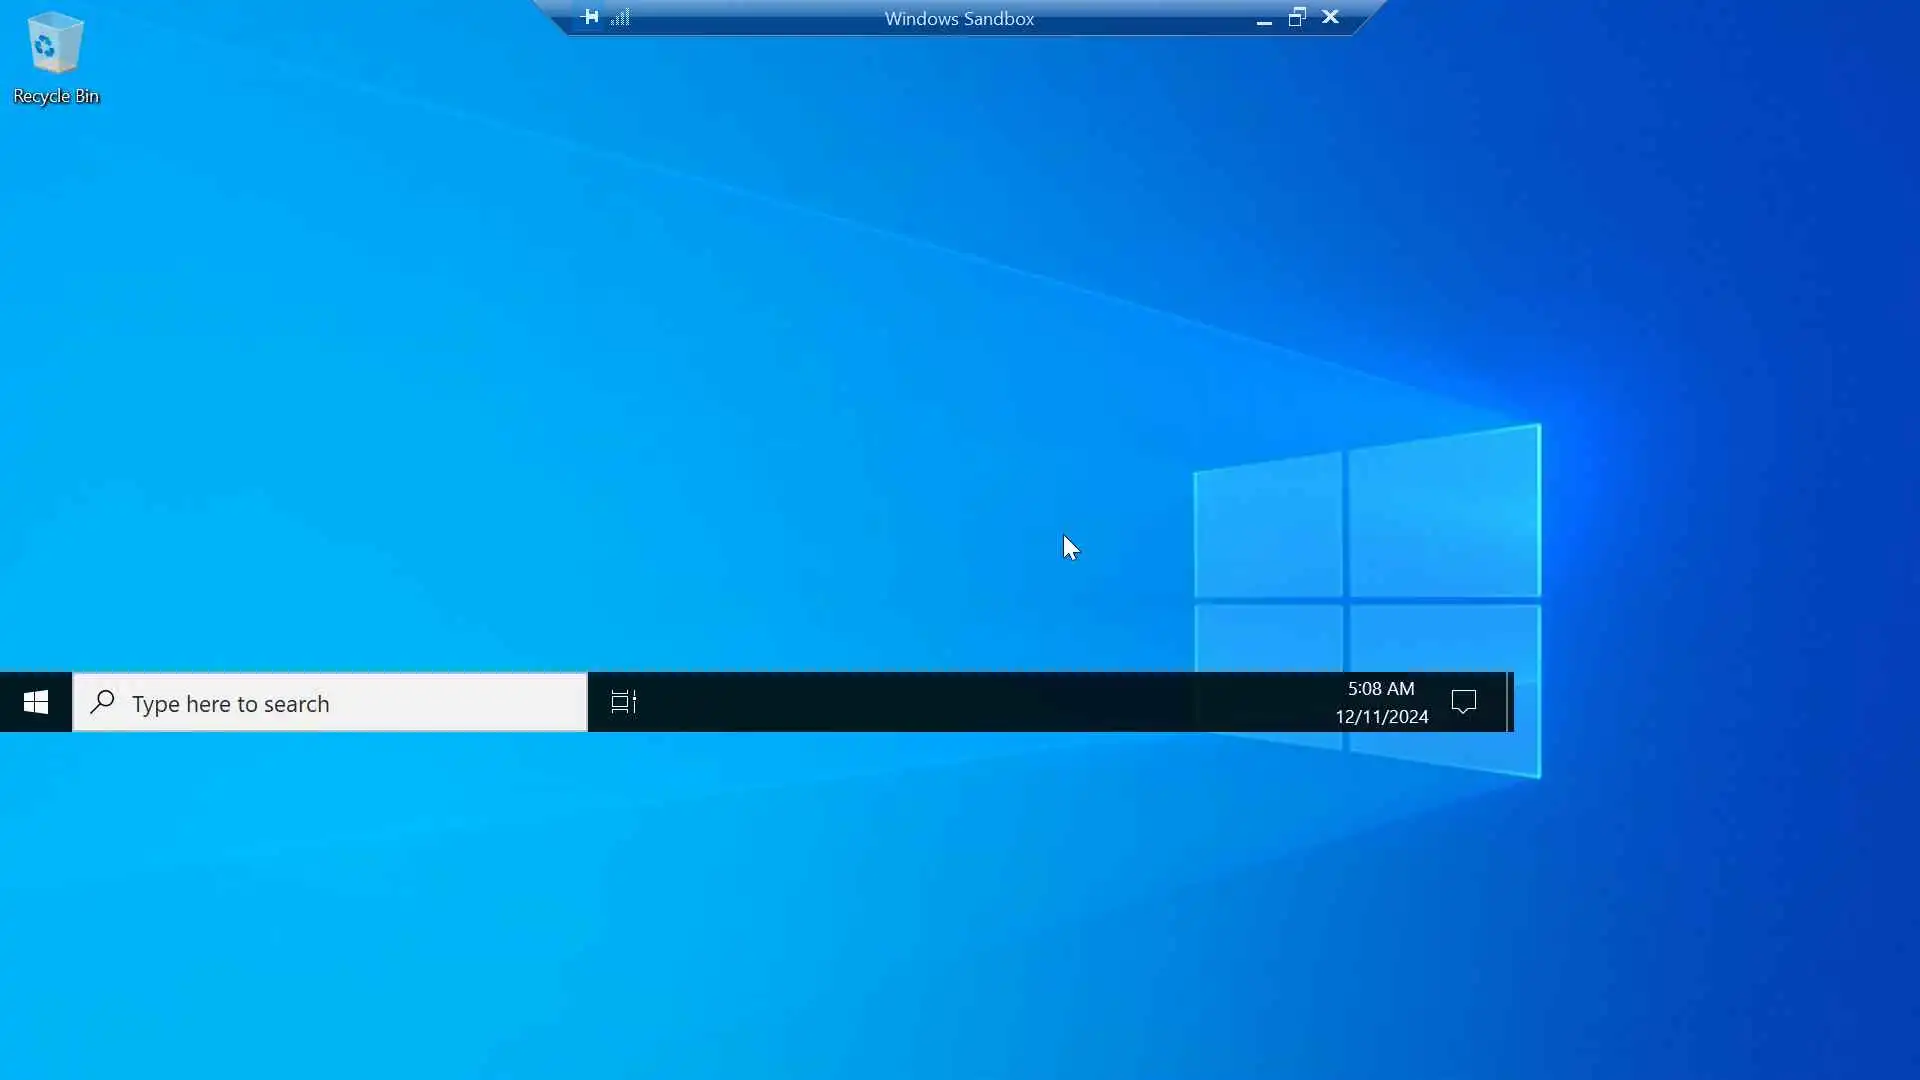Open the Action Center notifications icon

(x=1463, y=702)
